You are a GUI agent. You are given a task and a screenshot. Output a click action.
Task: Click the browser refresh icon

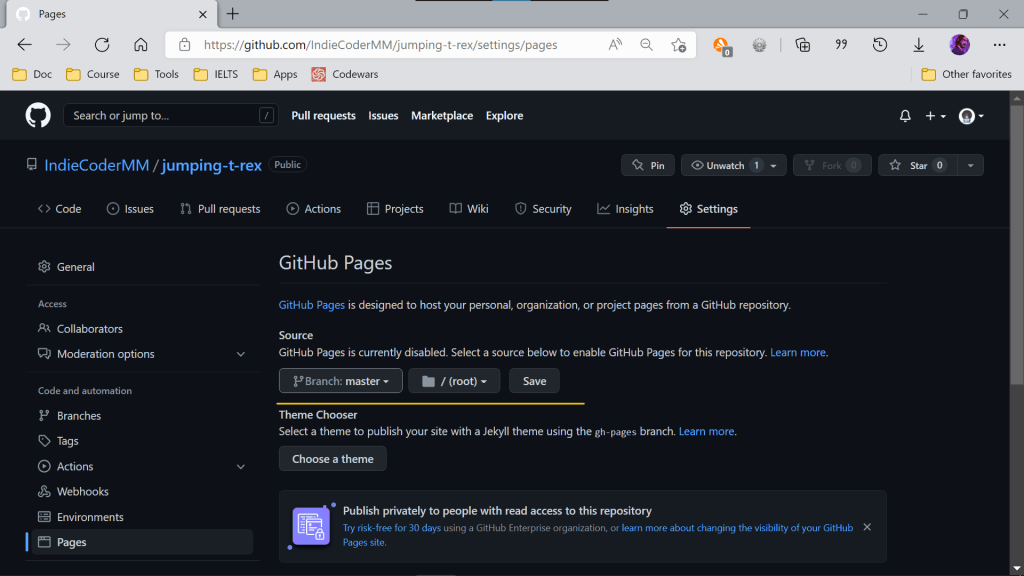101,45
